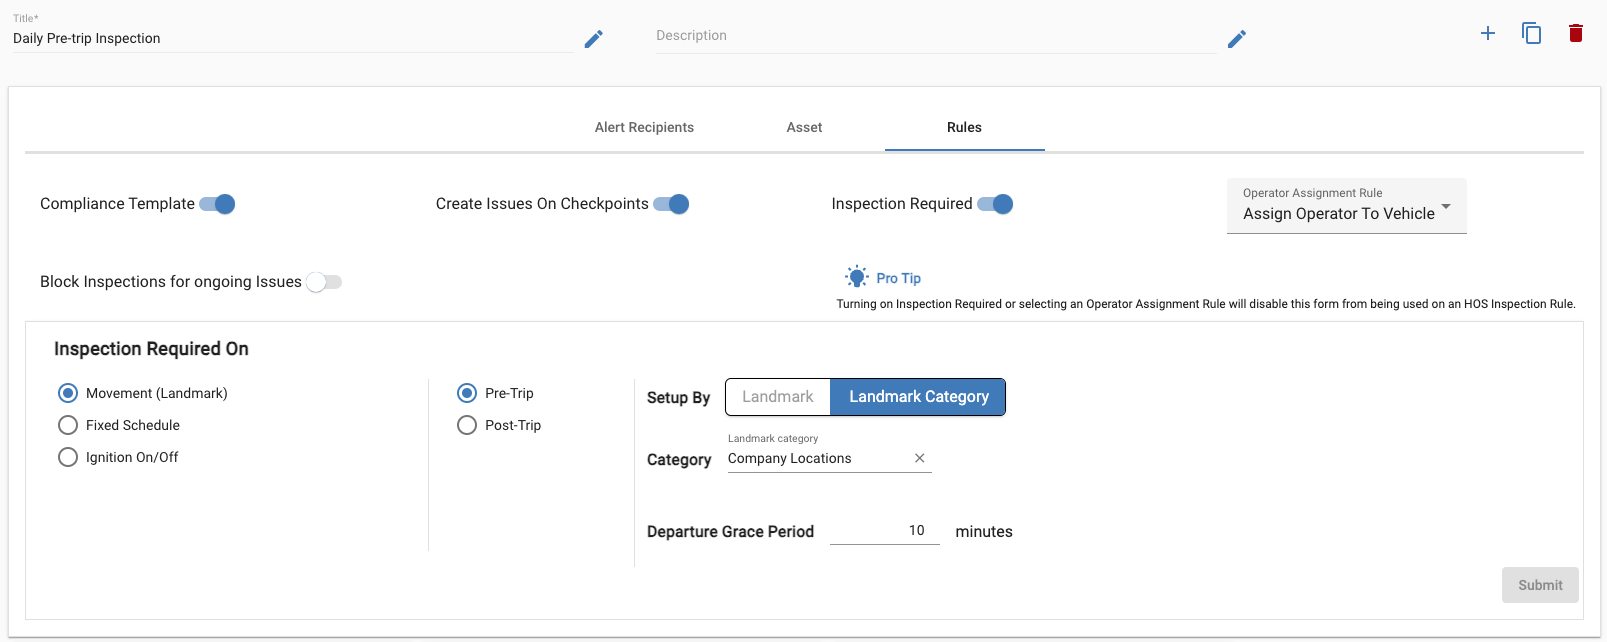
Task: Choose the Post-Trip radio option
Action: (x=467, y=425)
